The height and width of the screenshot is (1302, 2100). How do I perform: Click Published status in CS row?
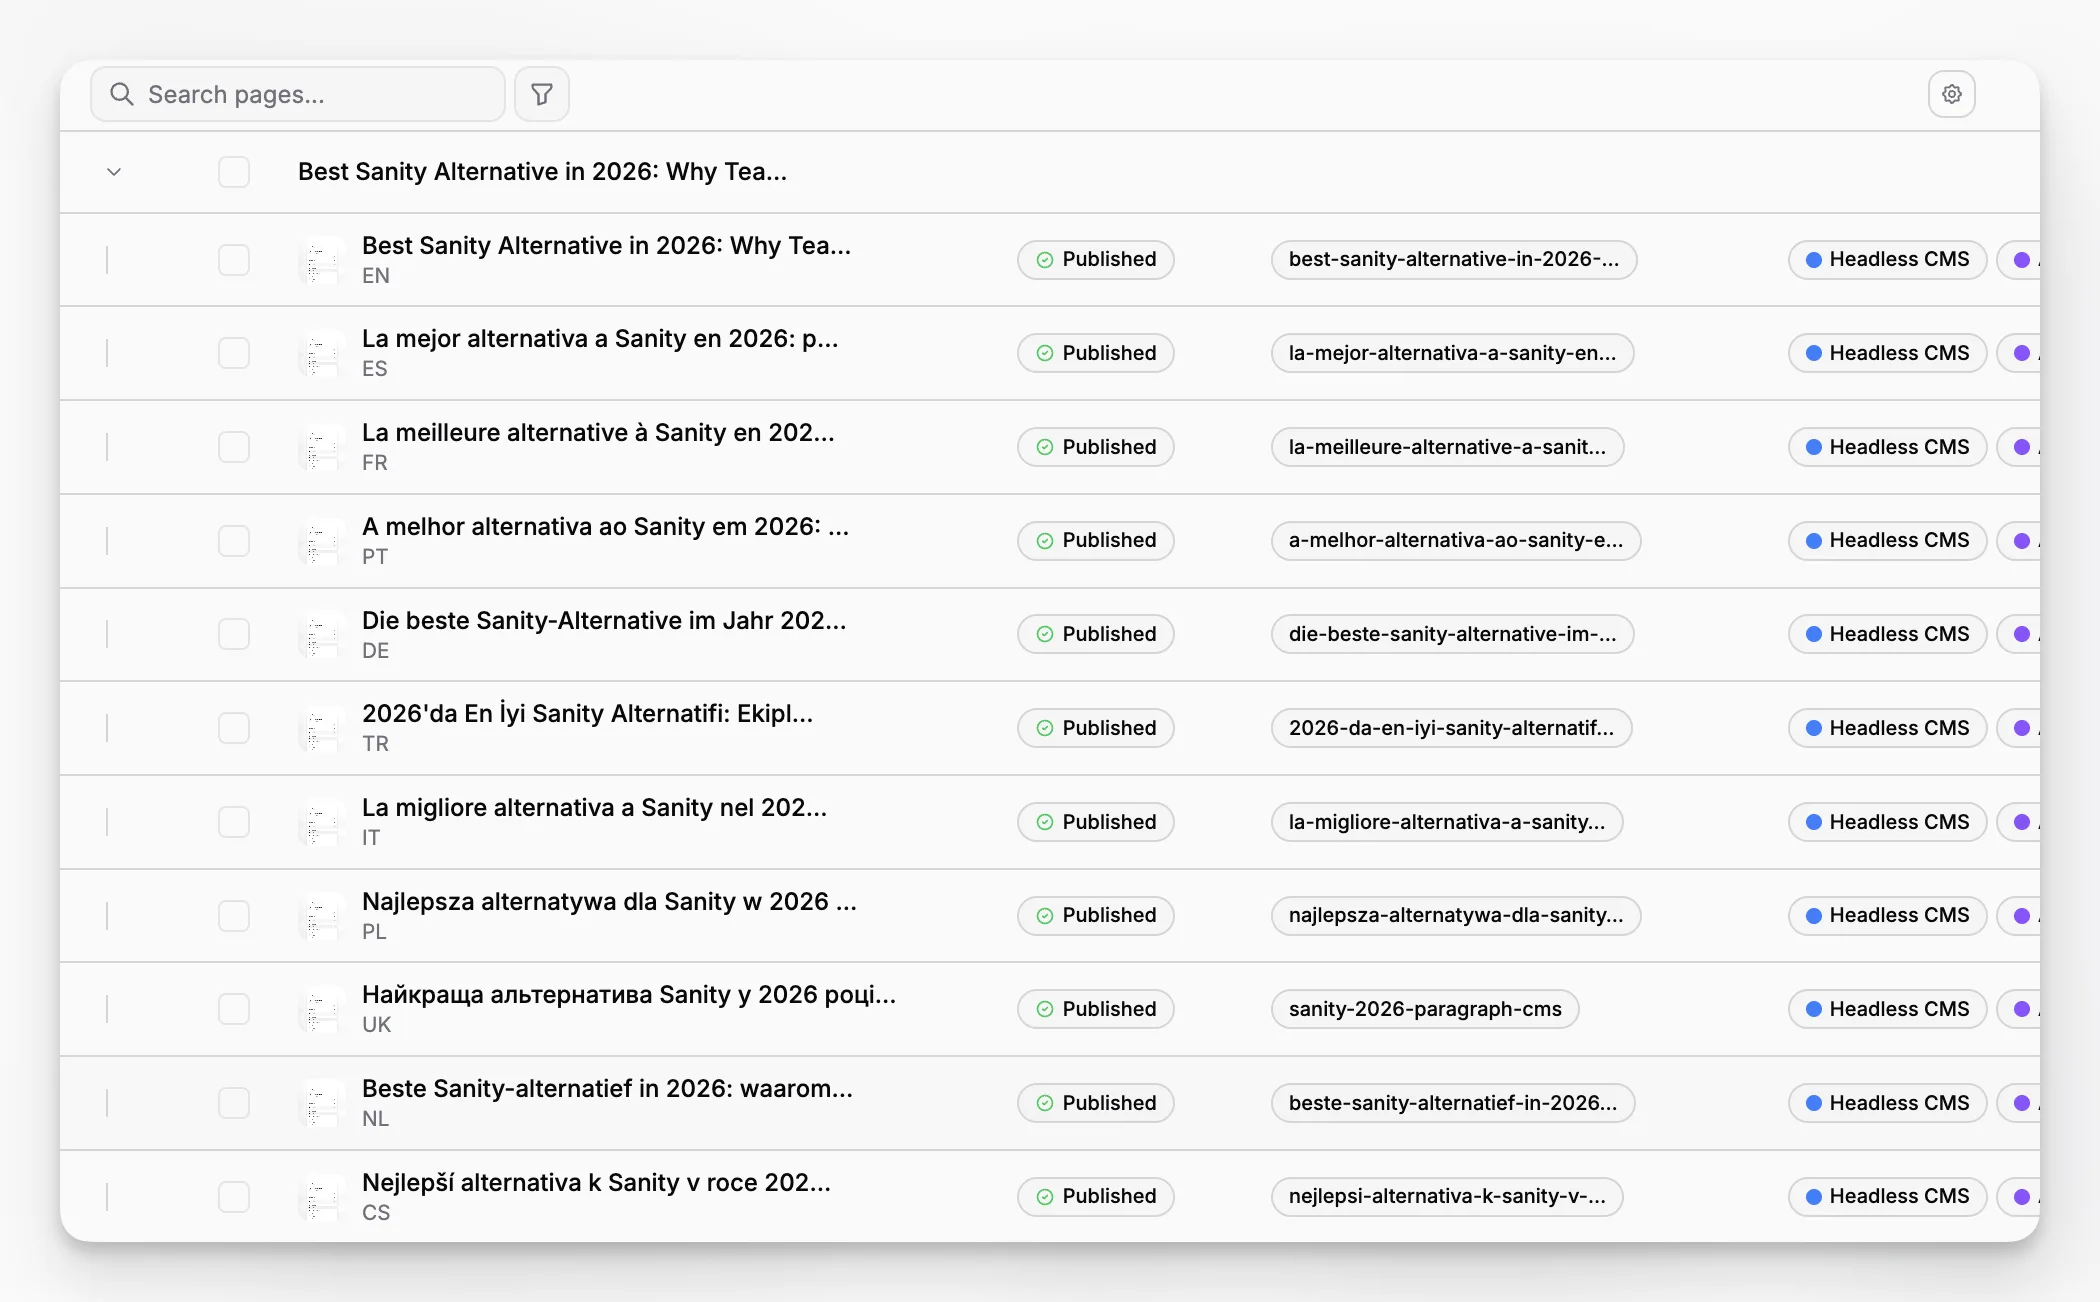(1096, 1197)
